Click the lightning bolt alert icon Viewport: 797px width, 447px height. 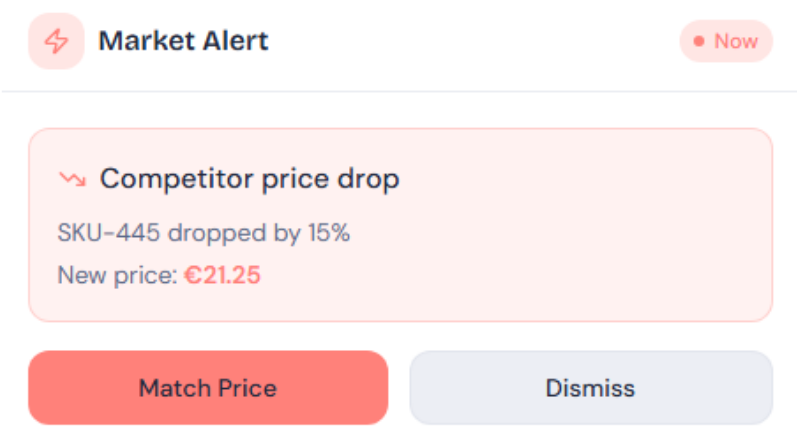point(56,42)
